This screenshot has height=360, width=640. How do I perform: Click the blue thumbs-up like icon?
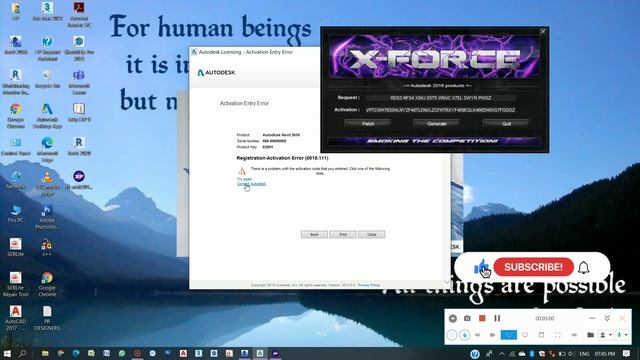coord(481,267)
